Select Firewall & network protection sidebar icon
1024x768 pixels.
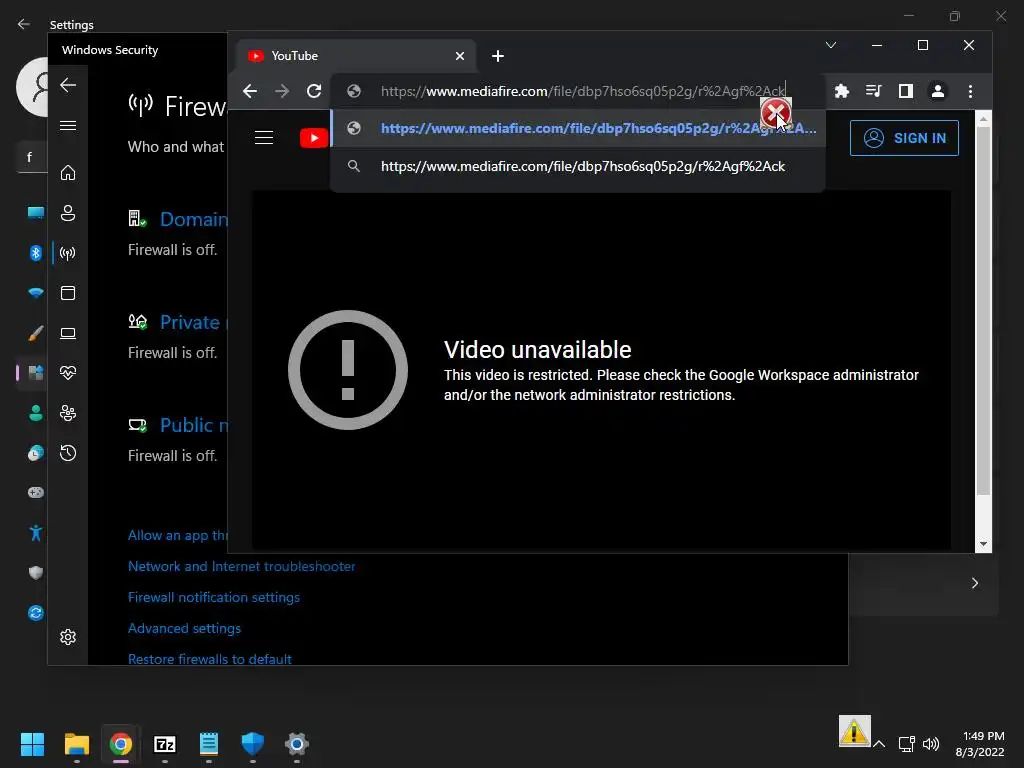pyautogui.click(x=68, y=253)
